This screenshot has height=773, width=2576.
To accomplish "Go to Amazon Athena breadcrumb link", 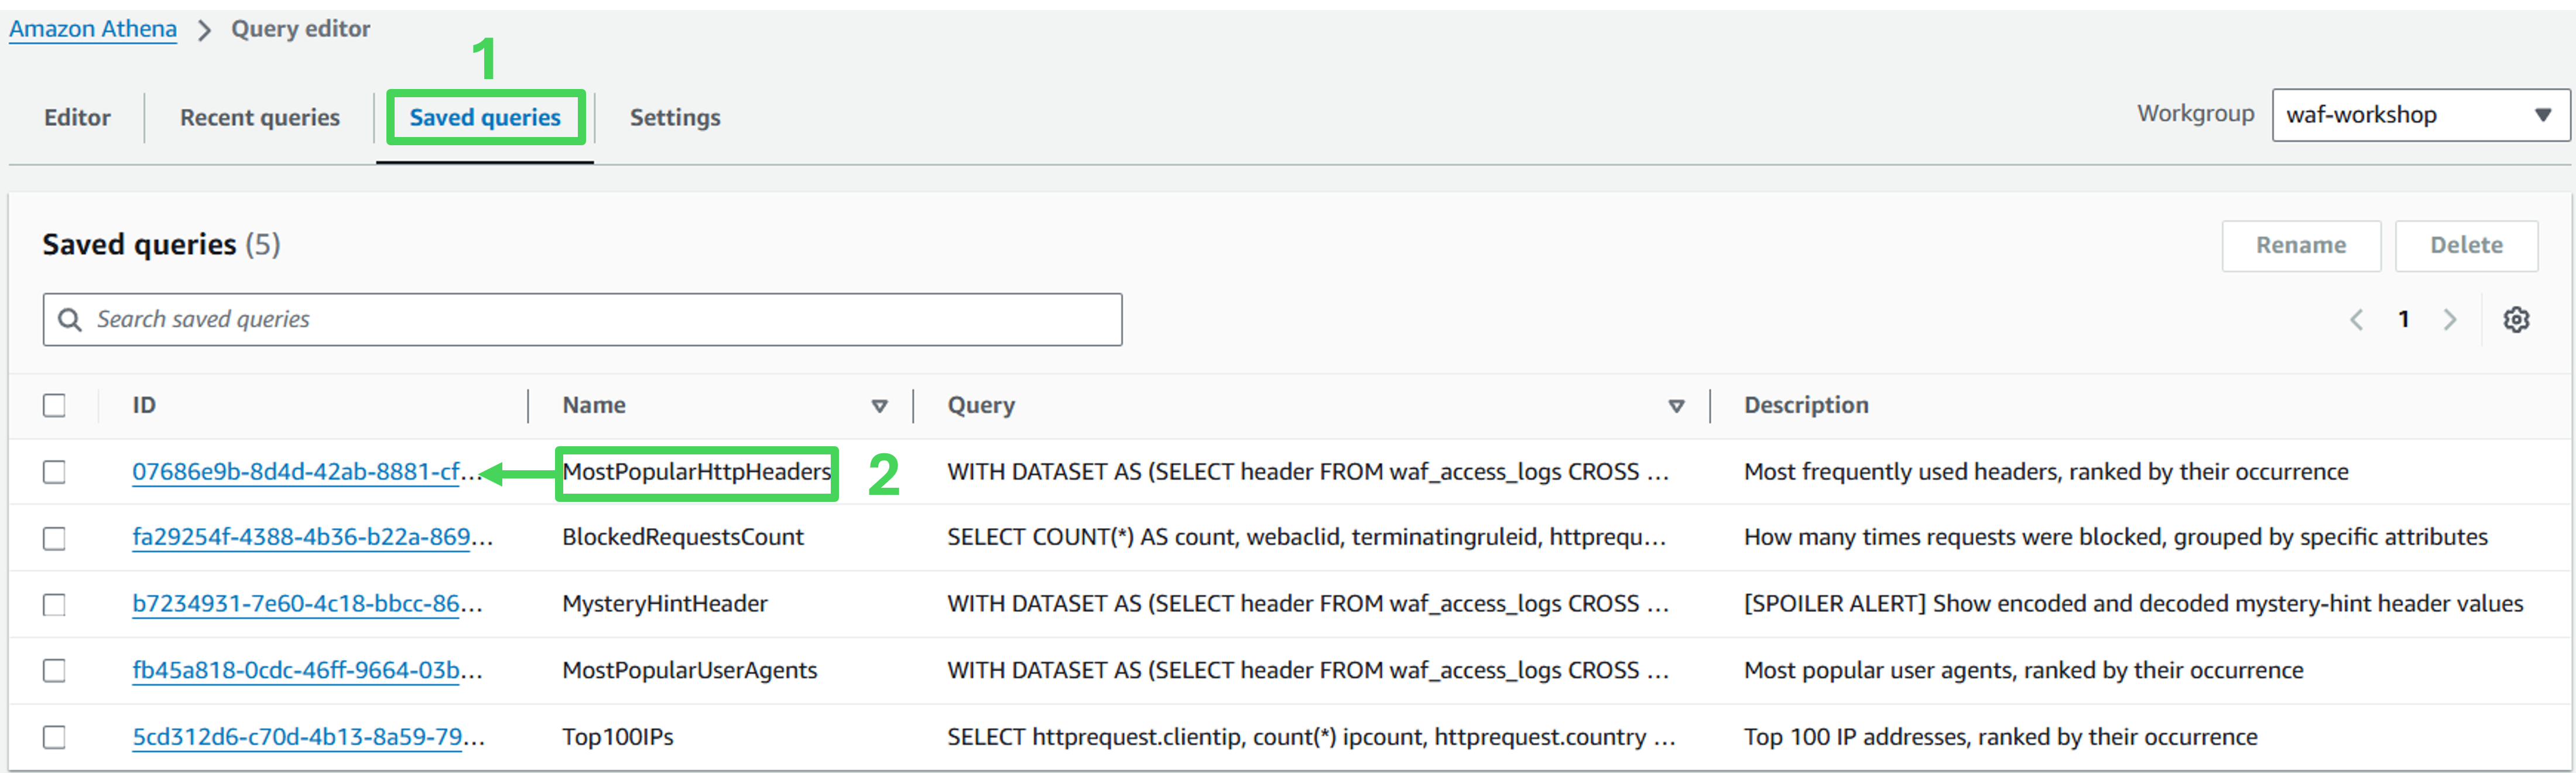I will (93, 29).
